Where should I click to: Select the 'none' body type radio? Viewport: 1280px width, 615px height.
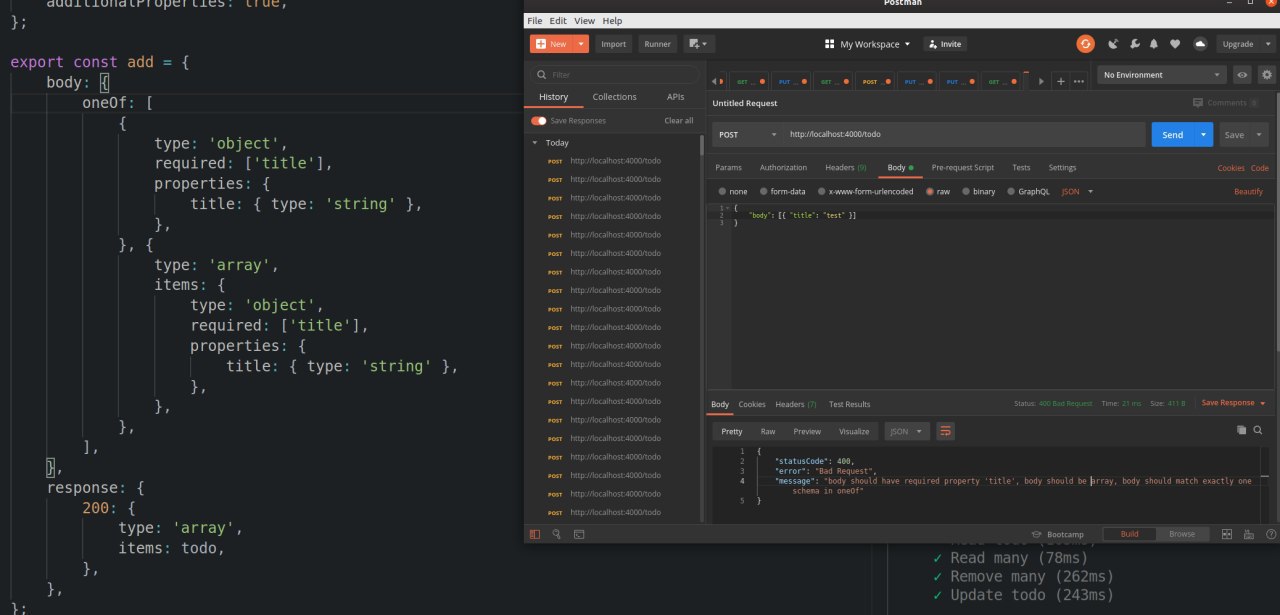pos(723,191)
